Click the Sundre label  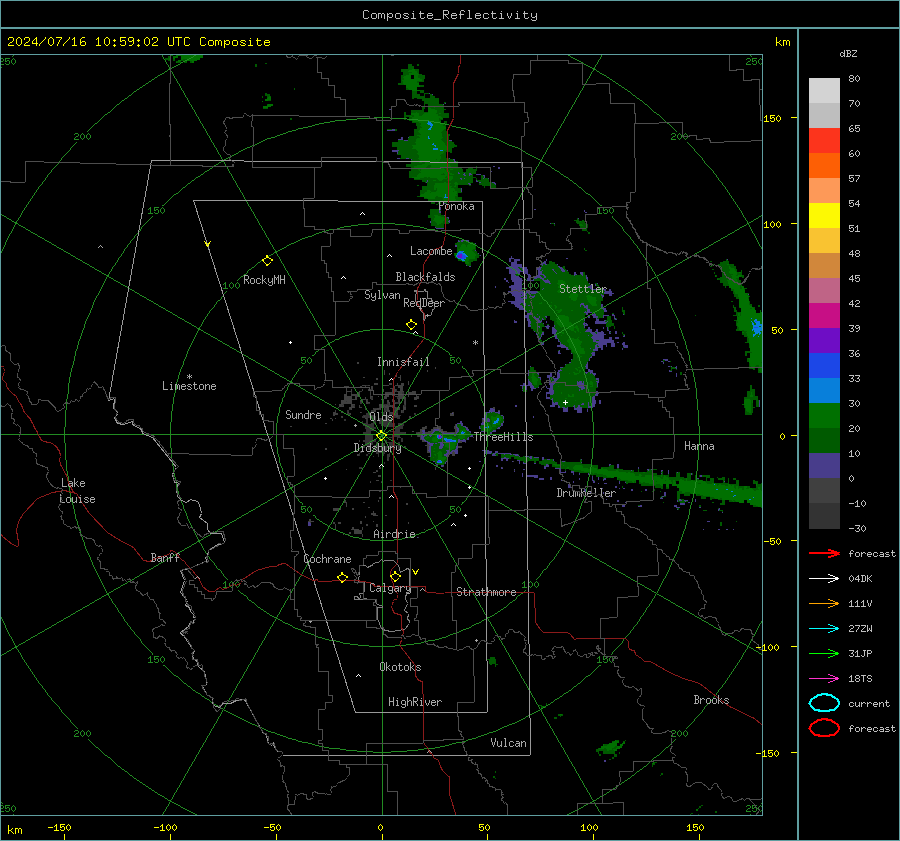(x=303, y=414)
